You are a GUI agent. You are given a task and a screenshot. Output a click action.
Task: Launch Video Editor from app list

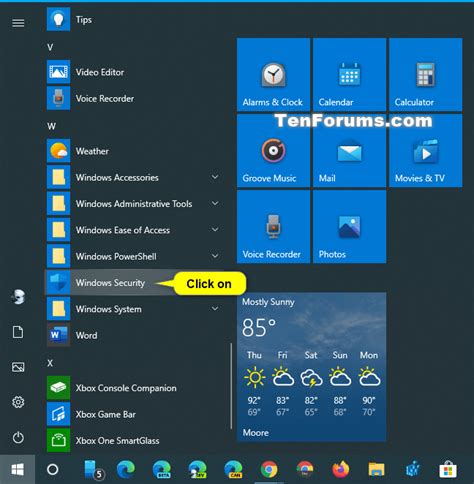(133, 72)
